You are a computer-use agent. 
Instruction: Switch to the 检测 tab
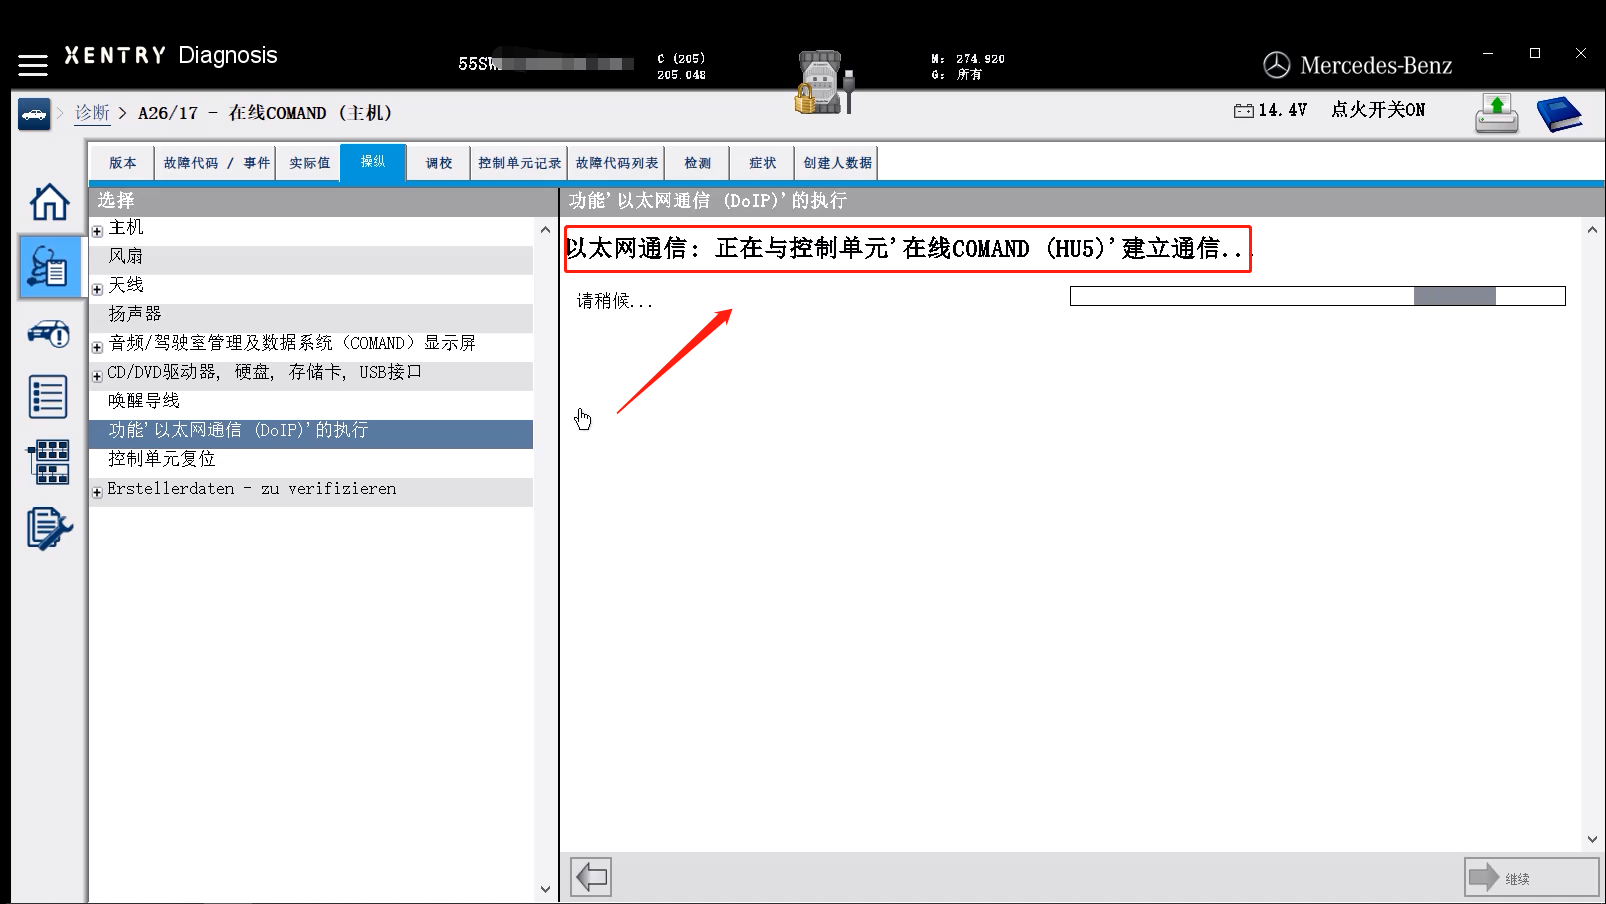tap(697, 163)
